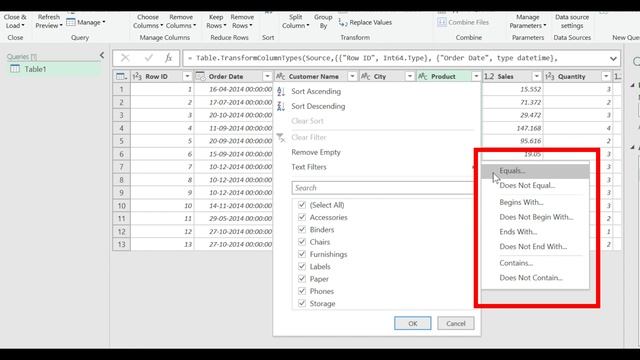Click the Product column data type icon
The image size is (640, 360).
coord(422,76)
